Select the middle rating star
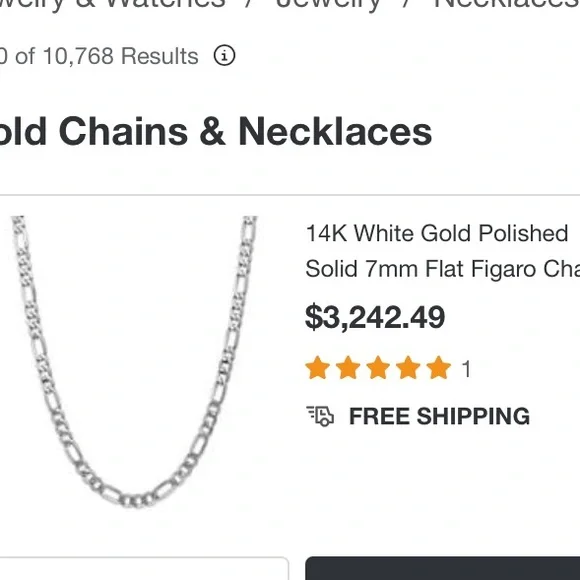 coord(378,368)
